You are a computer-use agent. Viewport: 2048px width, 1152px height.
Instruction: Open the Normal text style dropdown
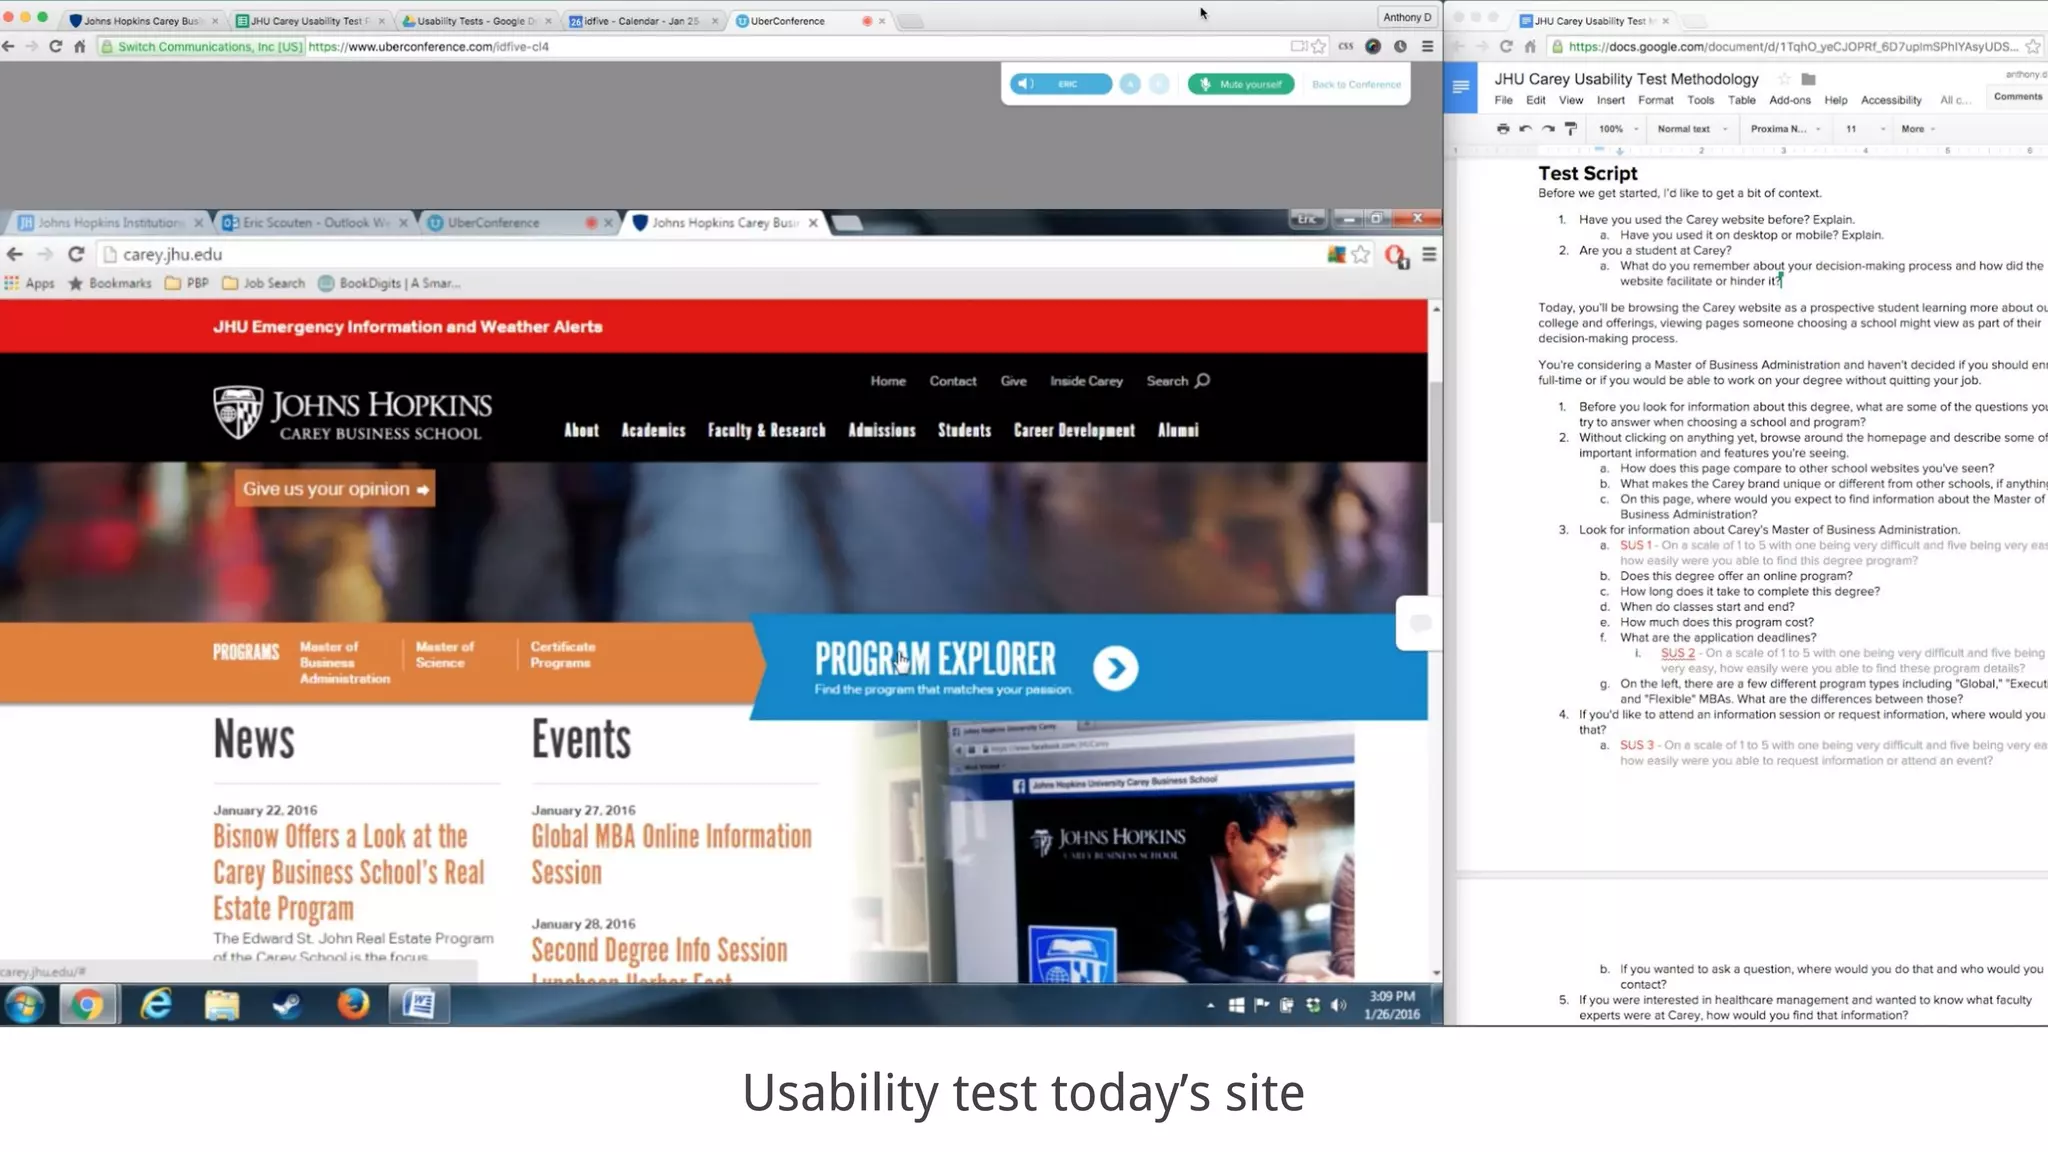pyautogui.click(x=1692, y=129)
